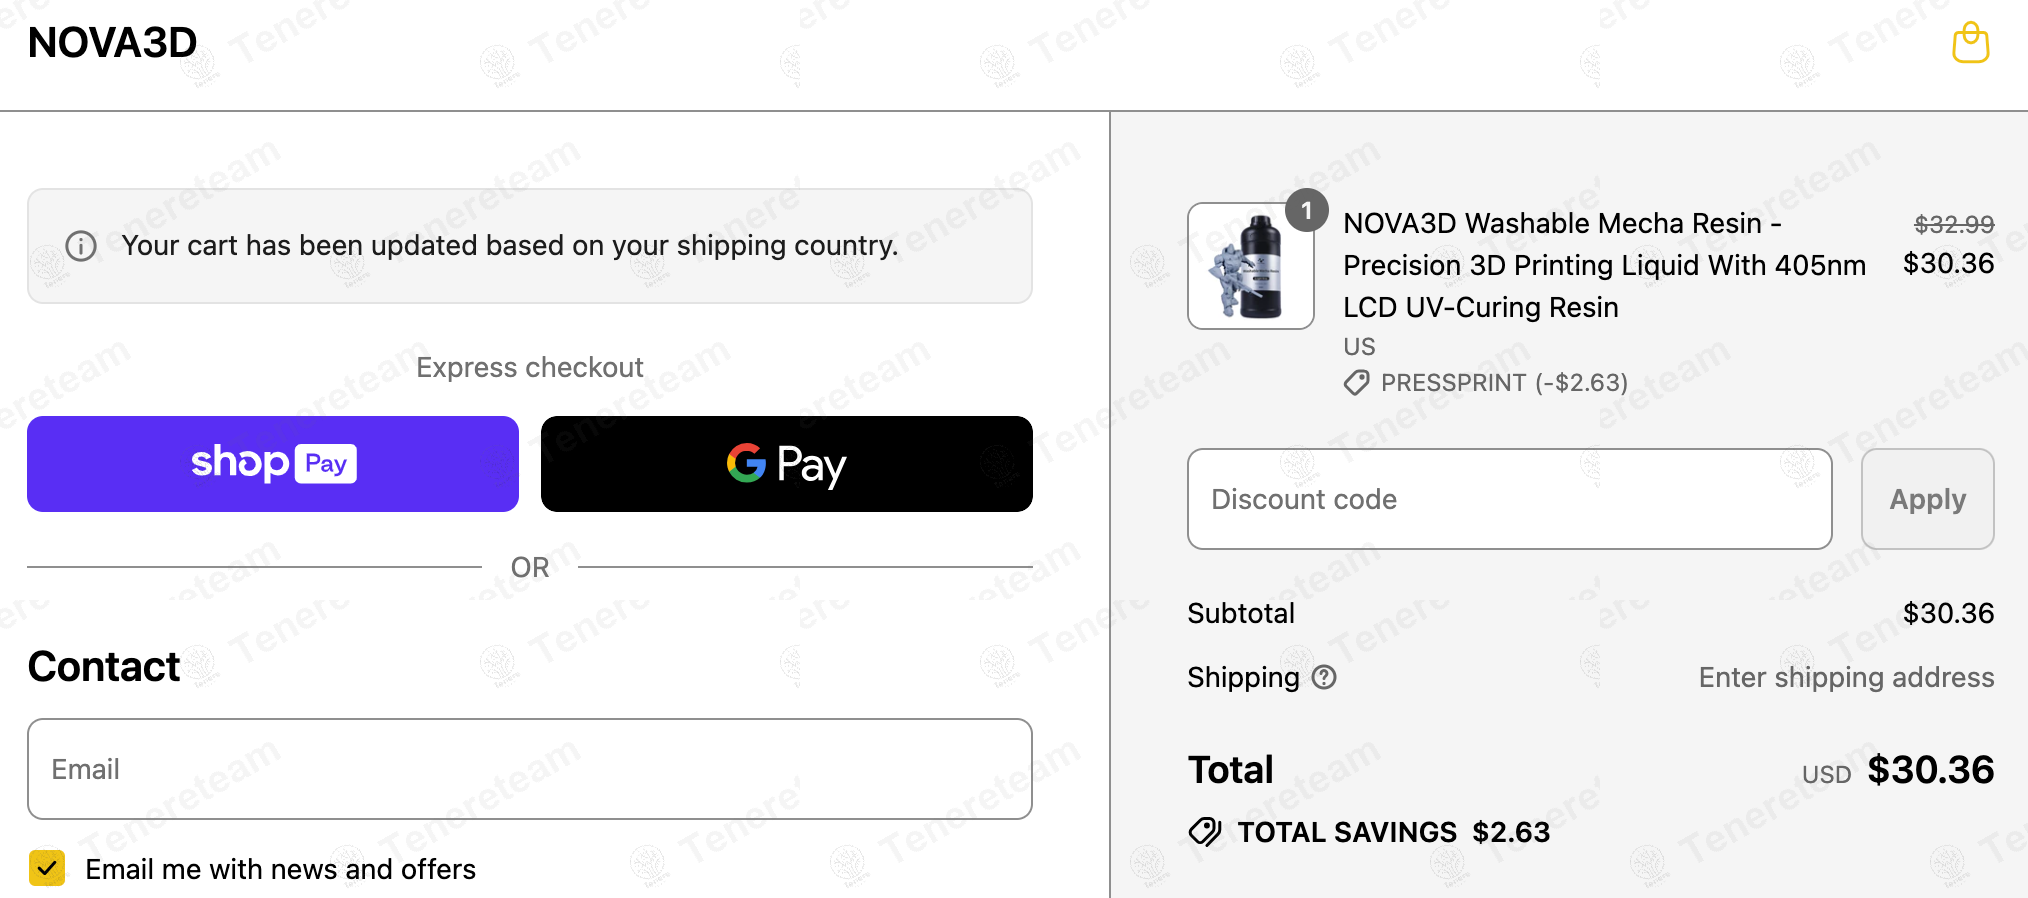The width and height of the screenshot is (2028, 898).
Task: Click the Total $30.36 amount
Action: (x=1930, y=769)
